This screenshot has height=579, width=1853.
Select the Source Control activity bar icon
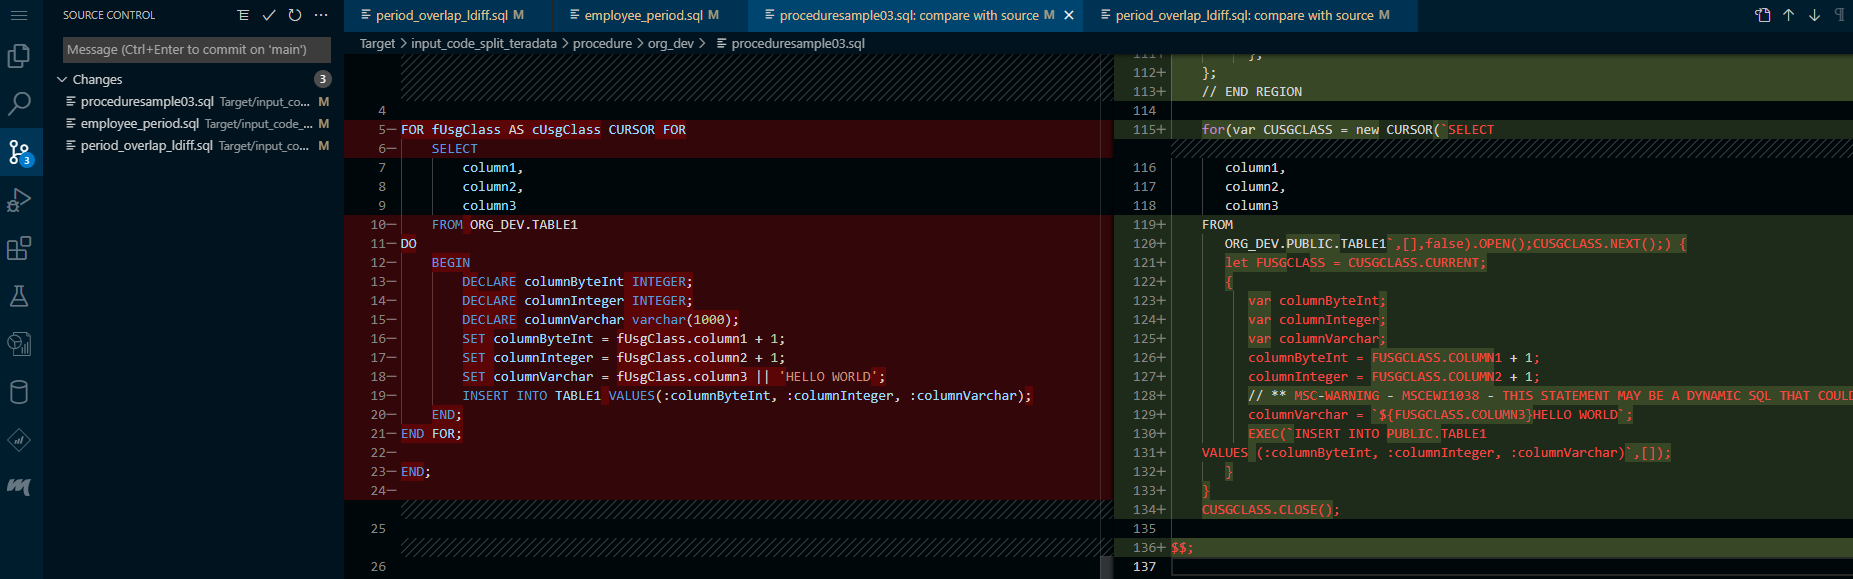click(19, 152)
